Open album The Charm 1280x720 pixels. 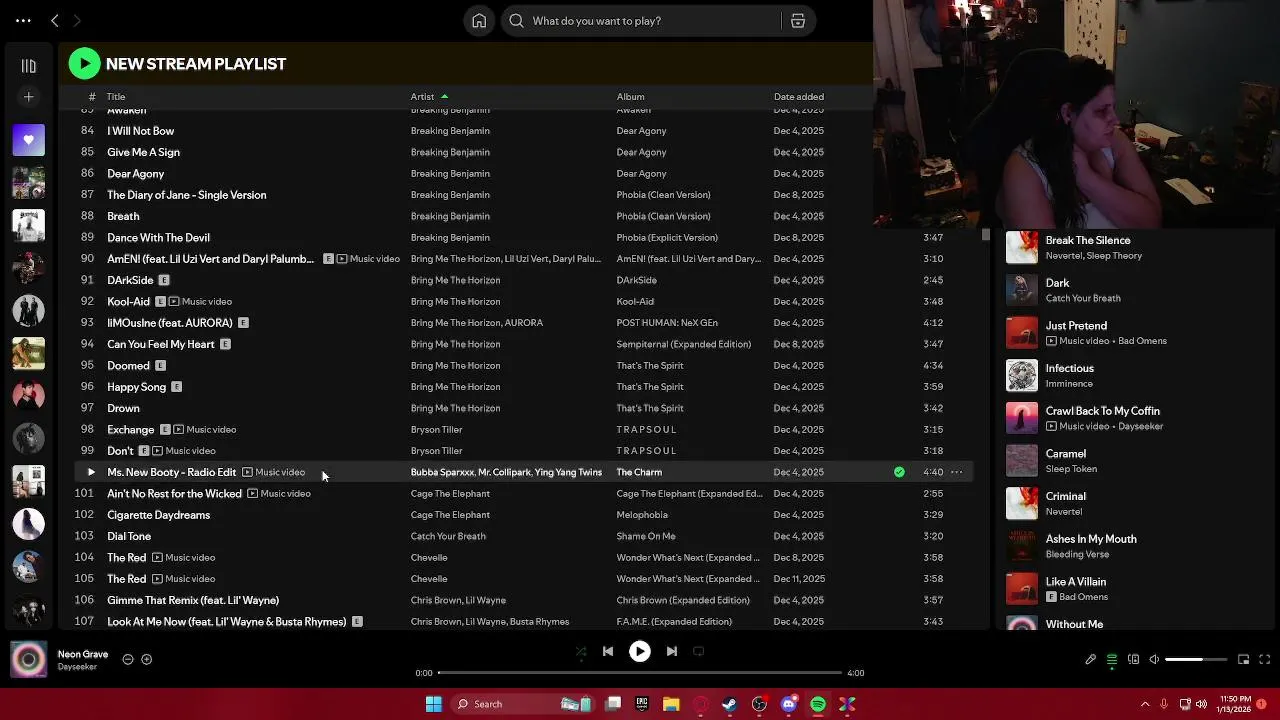click(x=639, y=472)
